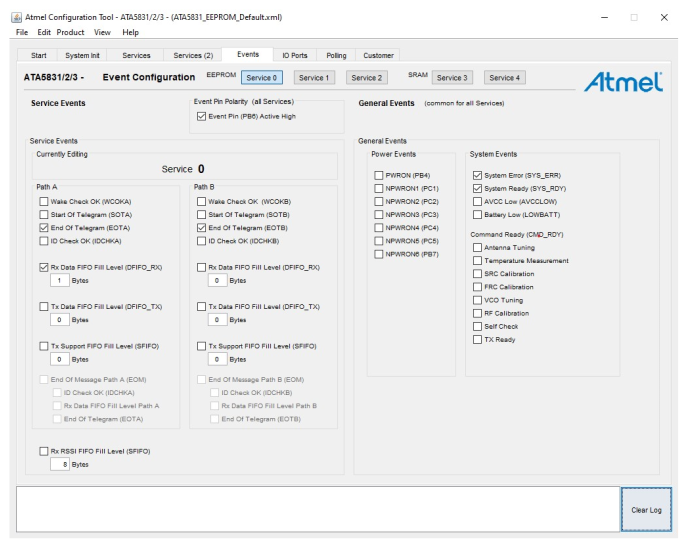Enable Battery Low (LOWBATT) event

477,214
